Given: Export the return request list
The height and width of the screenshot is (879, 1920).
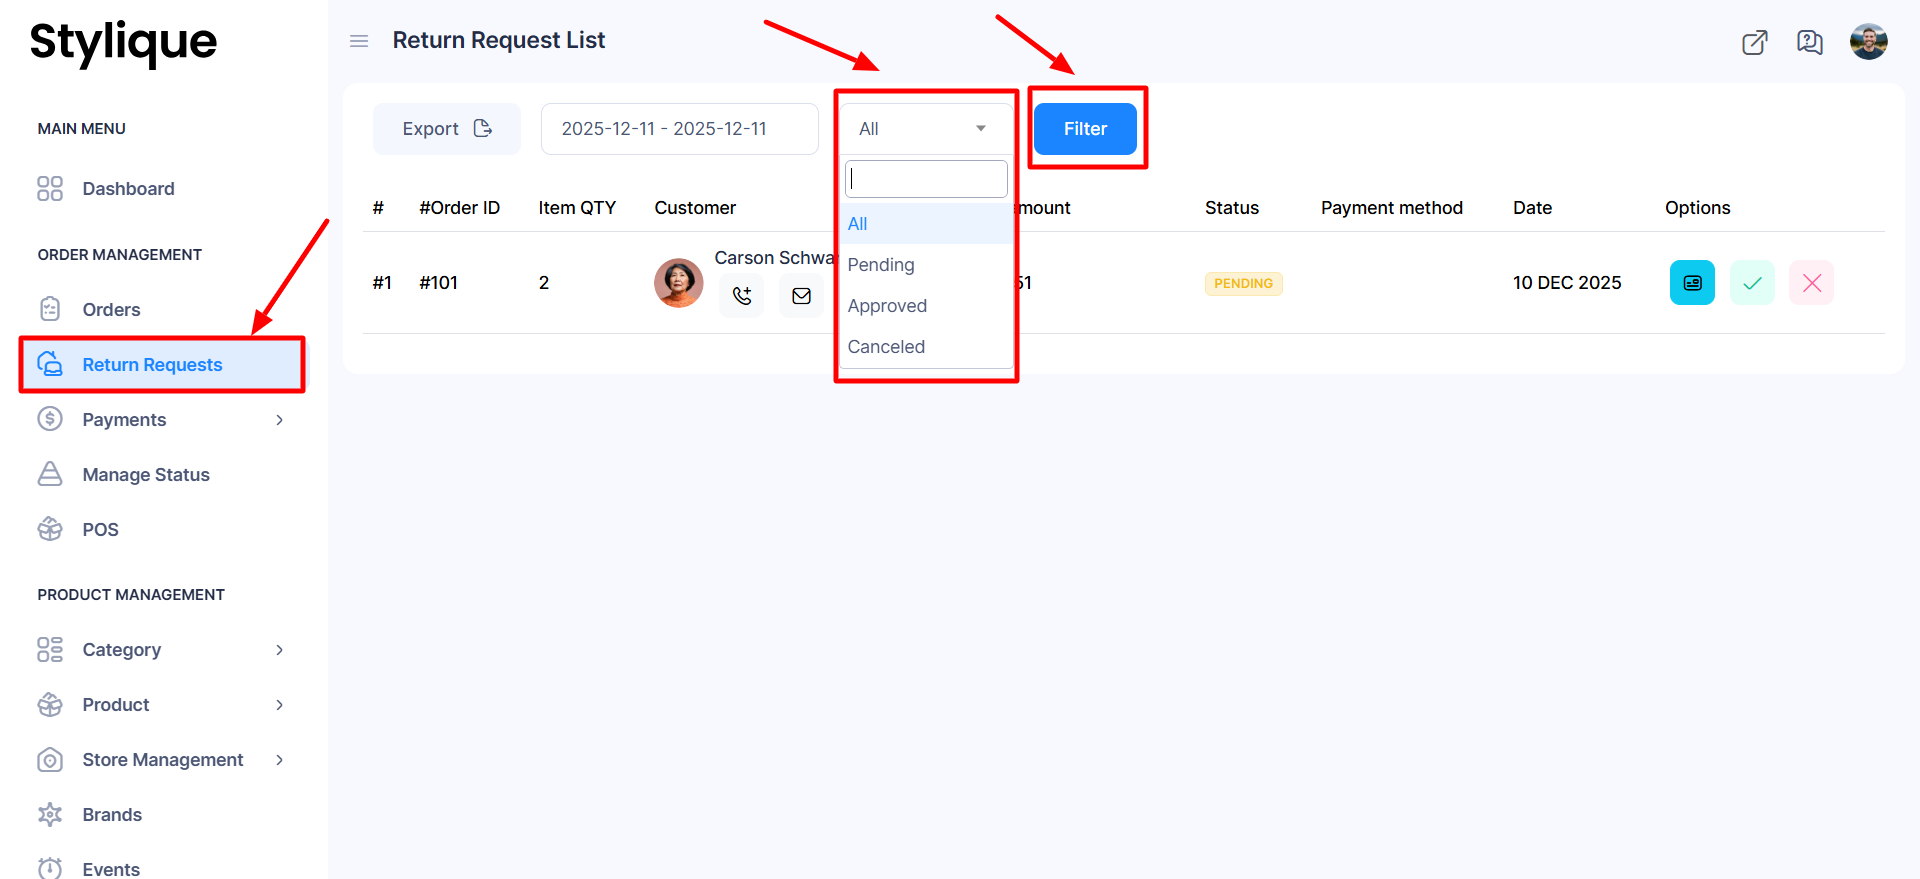Looking at the screenshot, I should coord(446,129).
